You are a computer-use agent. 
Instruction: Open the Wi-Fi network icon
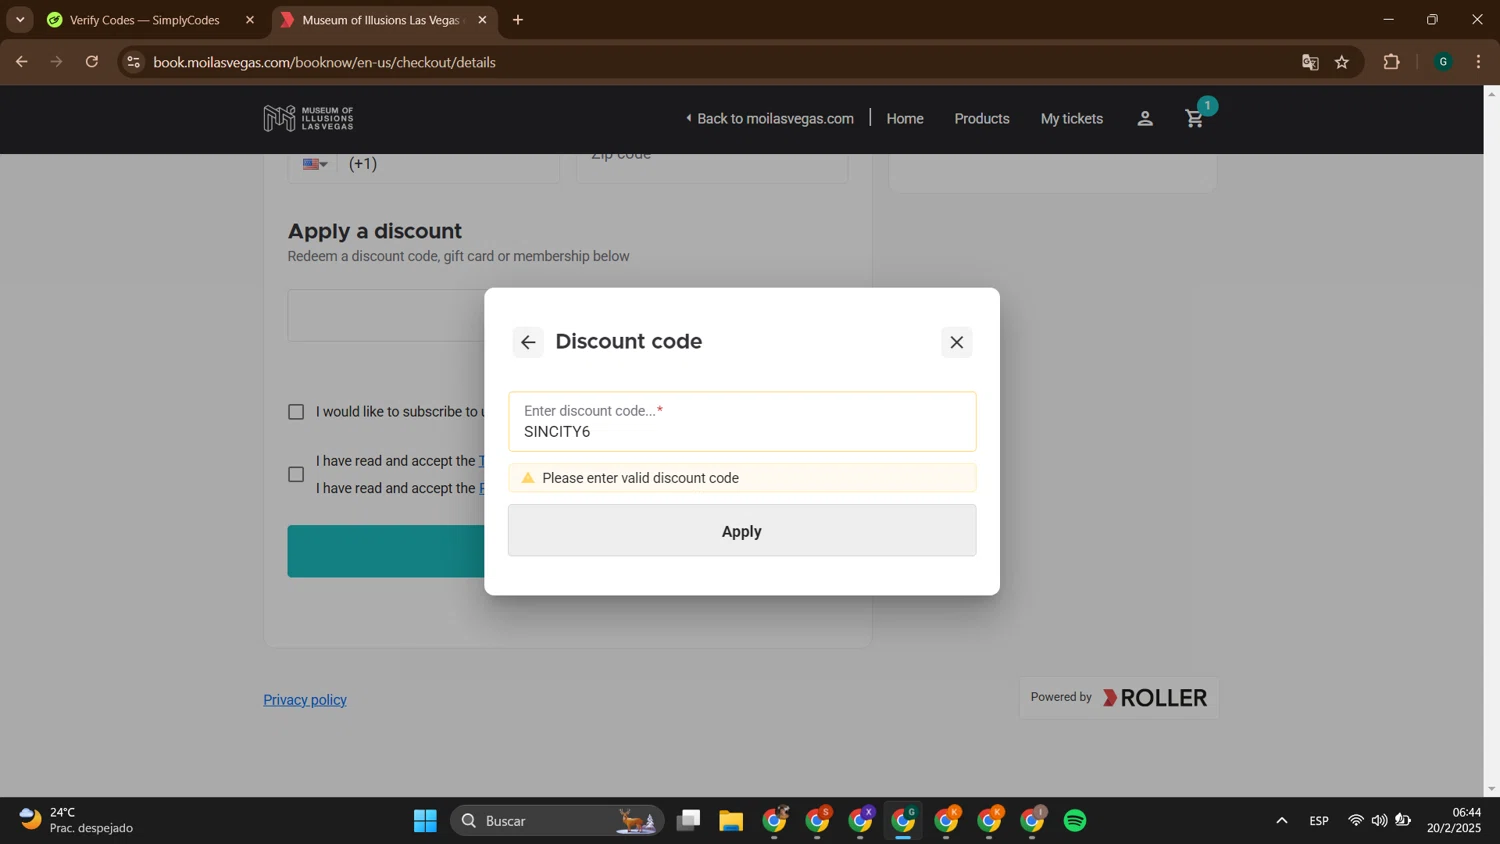pyautogui.click(x=1355, y=821)
